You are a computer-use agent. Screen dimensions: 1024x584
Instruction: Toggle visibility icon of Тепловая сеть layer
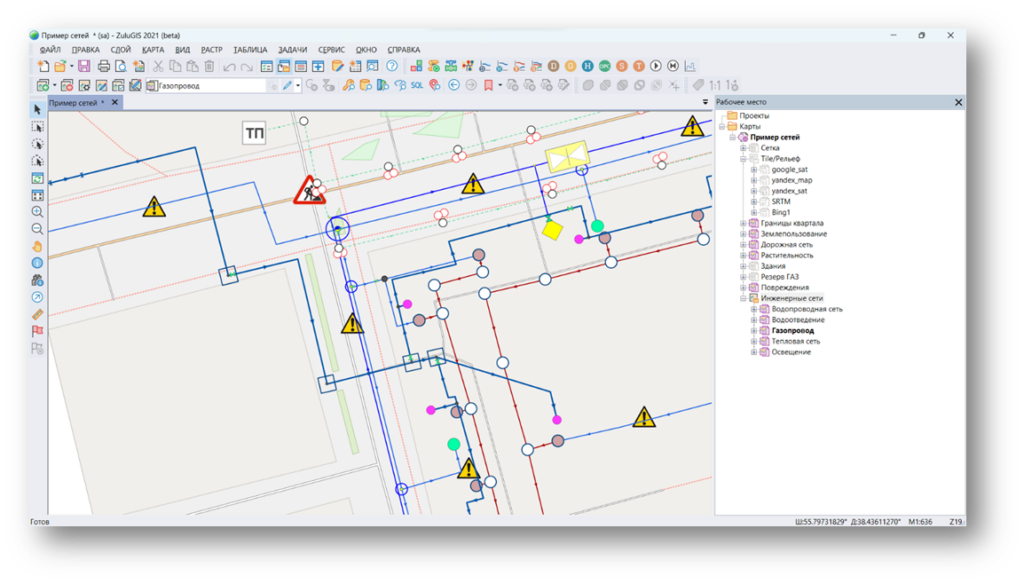[764, 342]
